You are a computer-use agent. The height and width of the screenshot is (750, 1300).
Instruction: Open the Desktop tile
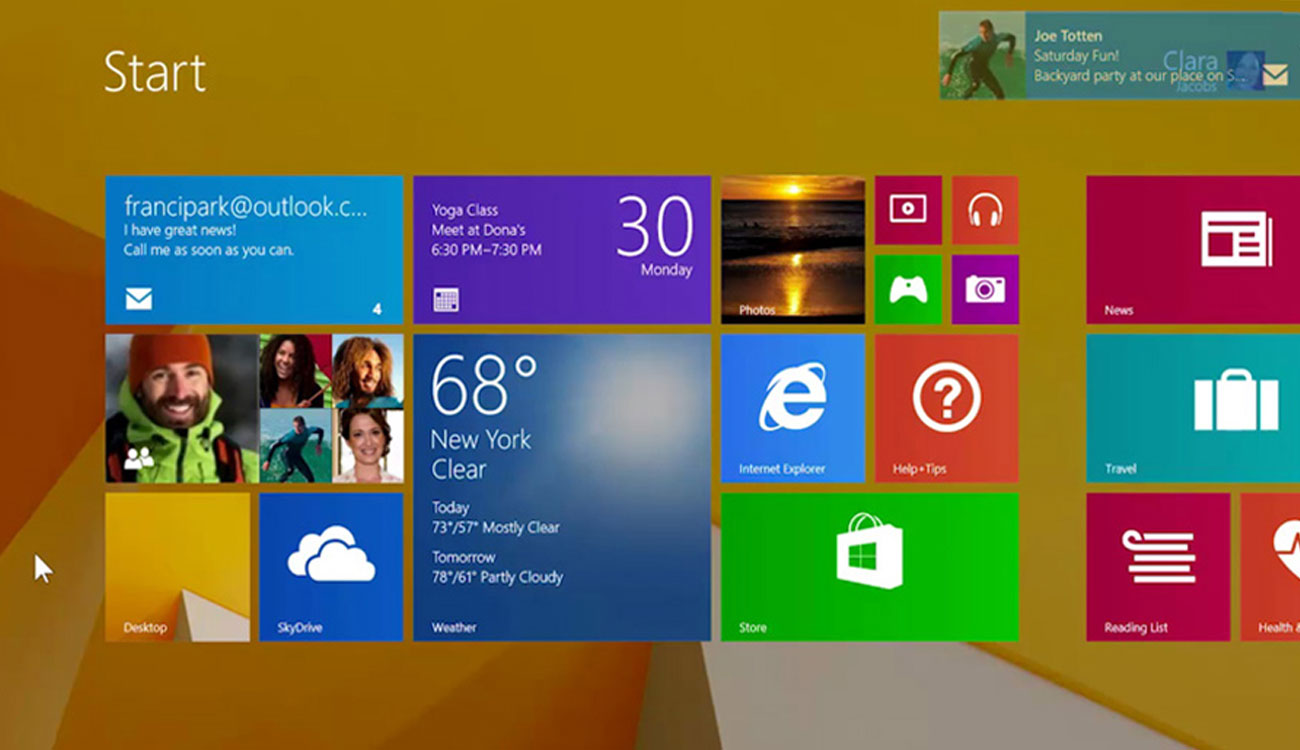tap(178, 567)
